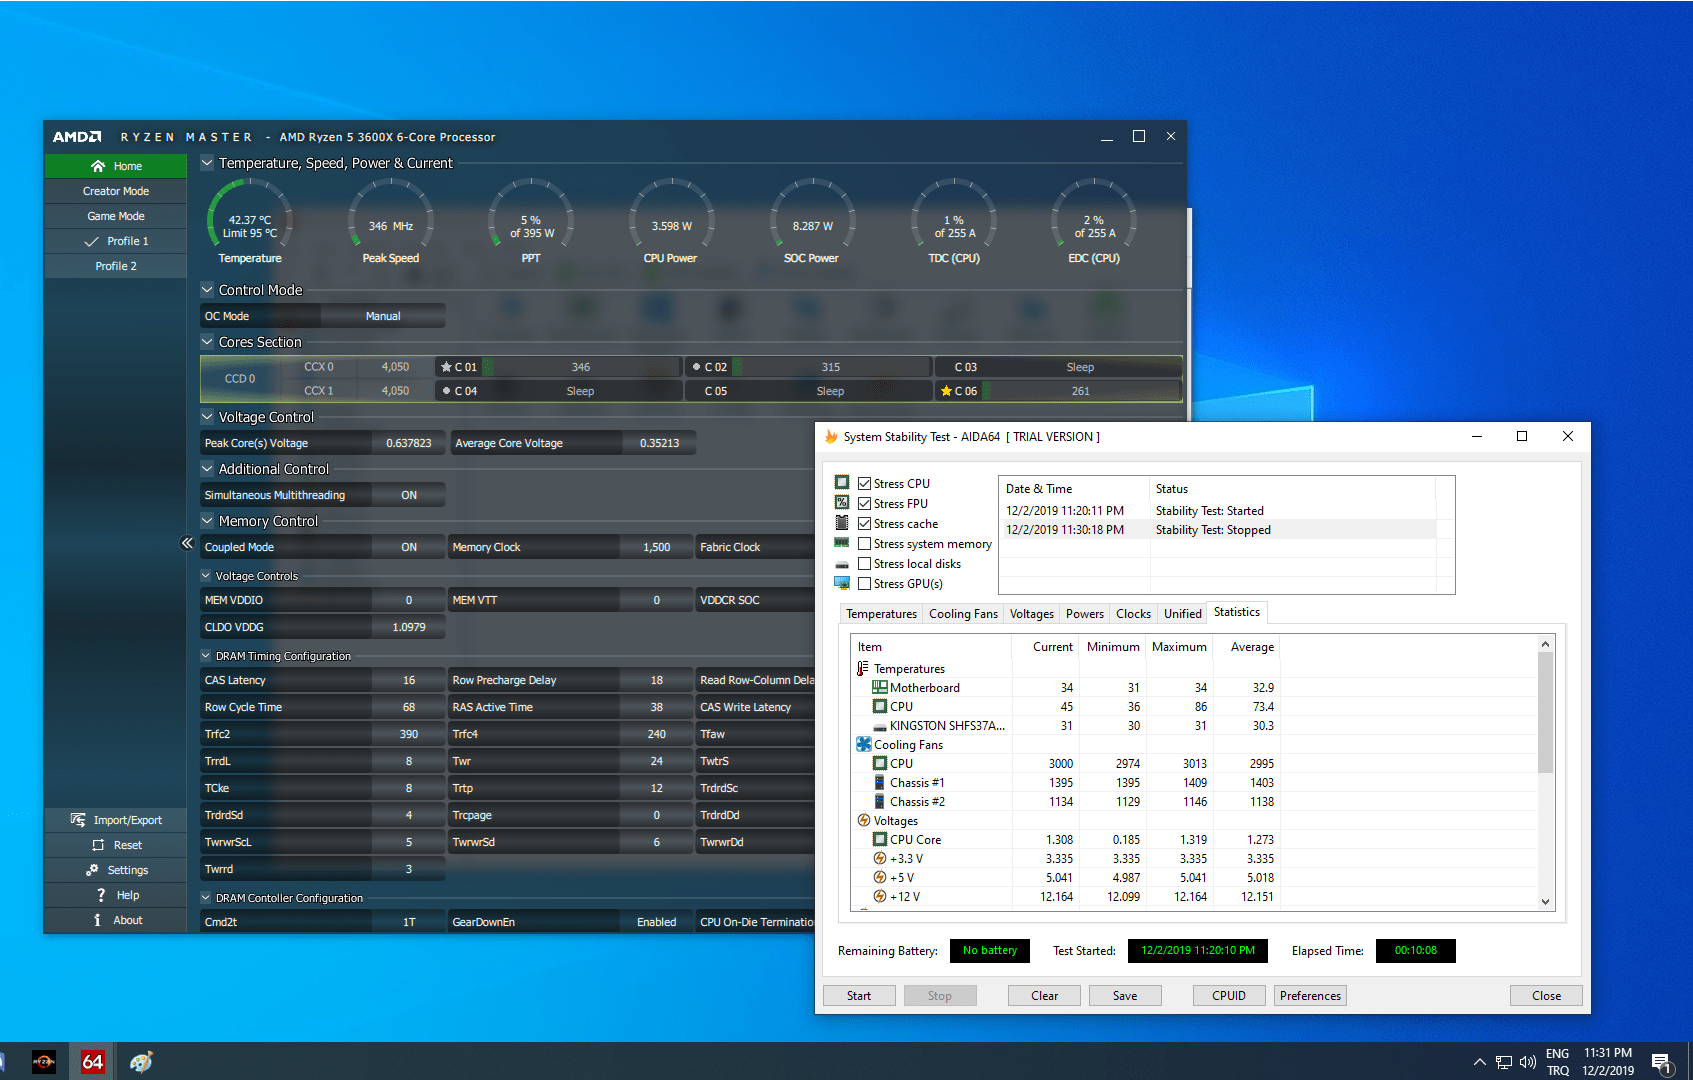Uncheck the Stress CPU checkbox
This screenshot has width=1693, height=1080.
click(x=865, y=484)
